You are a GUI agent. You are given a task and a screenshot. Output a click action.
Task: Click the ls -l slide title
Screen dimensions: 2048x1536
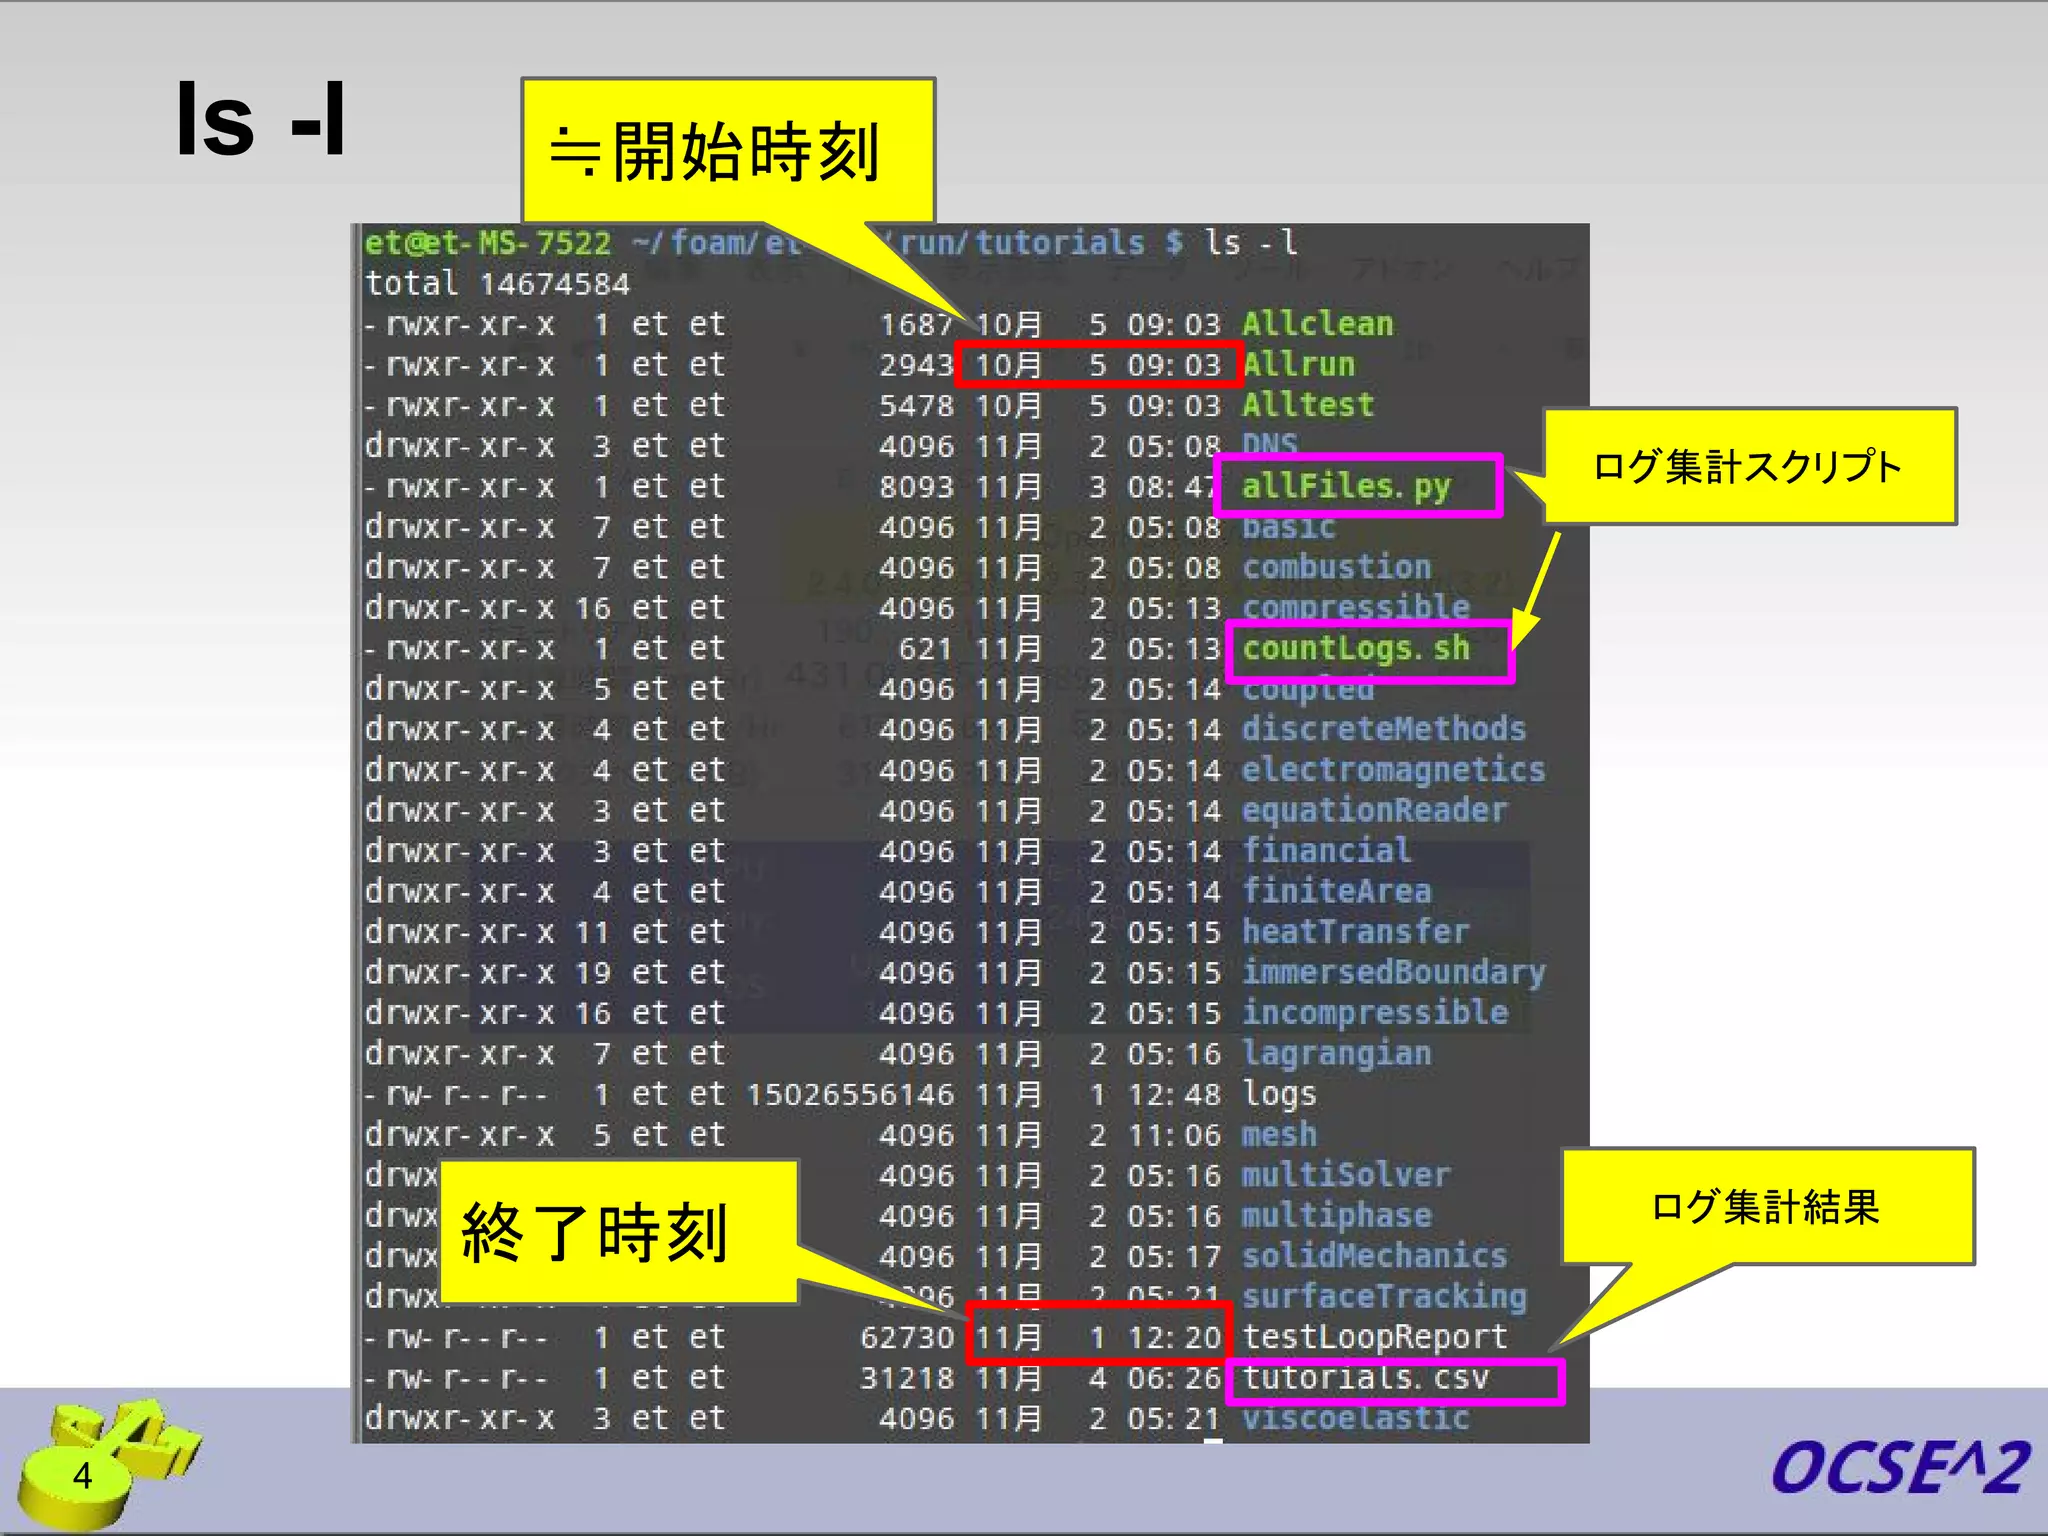tap(261, 122)
